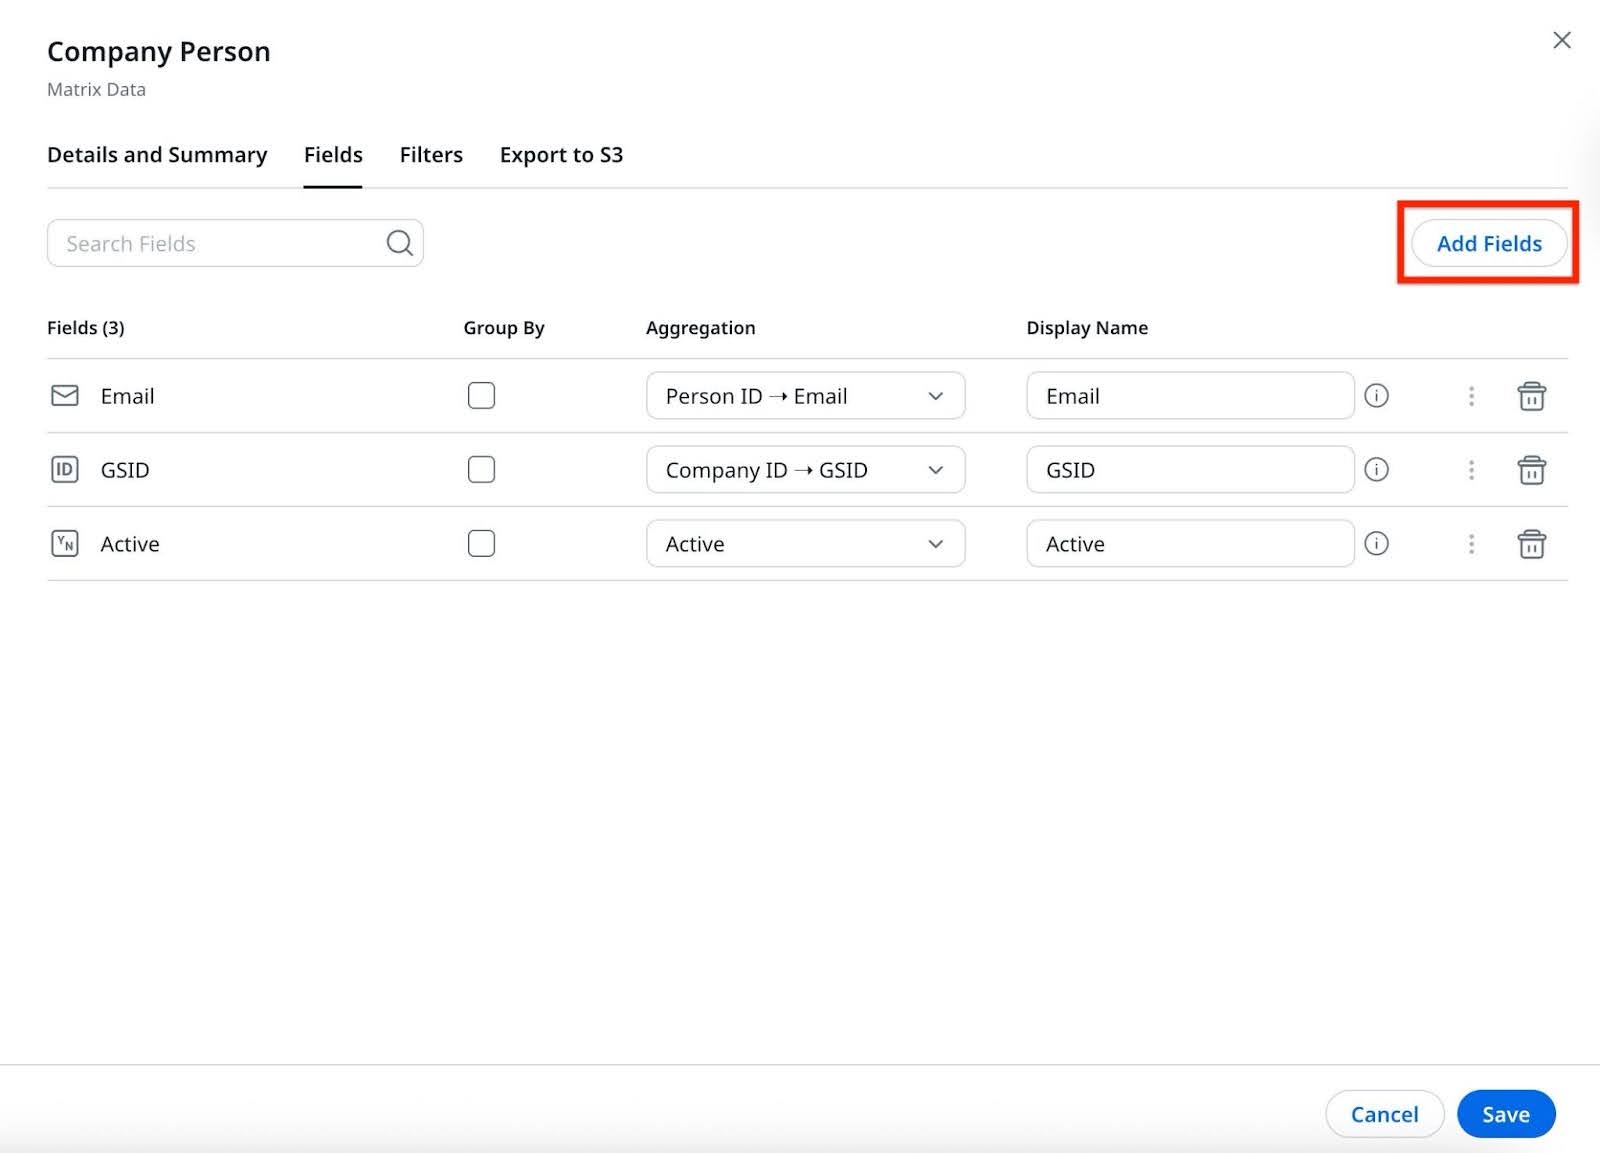This screenshot has height=1153, width=1600.
Task: Click the search magnifier icon
Action: (x=398, y=242)
